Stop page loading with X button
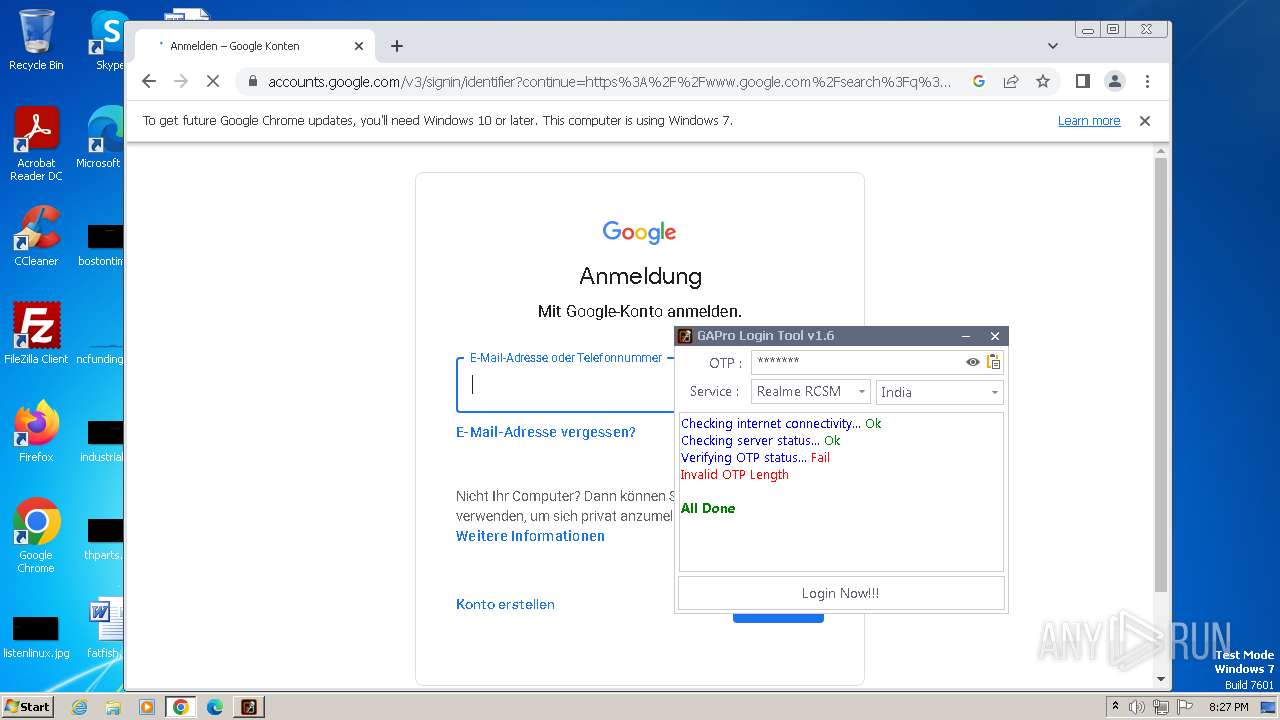This screenshot has height=720, width=1280. (x=213, y=81)
